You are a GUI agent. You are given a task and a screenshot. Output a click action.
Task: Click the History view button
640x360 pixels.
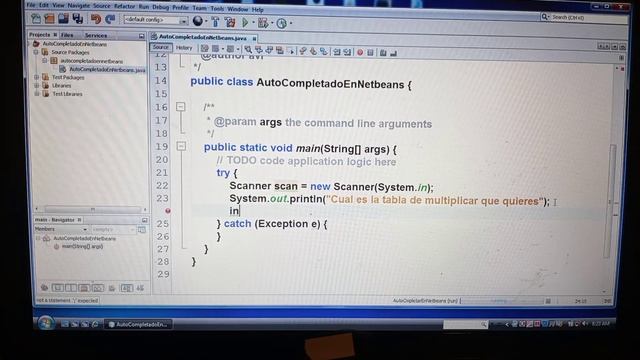[x=184, y=48]
